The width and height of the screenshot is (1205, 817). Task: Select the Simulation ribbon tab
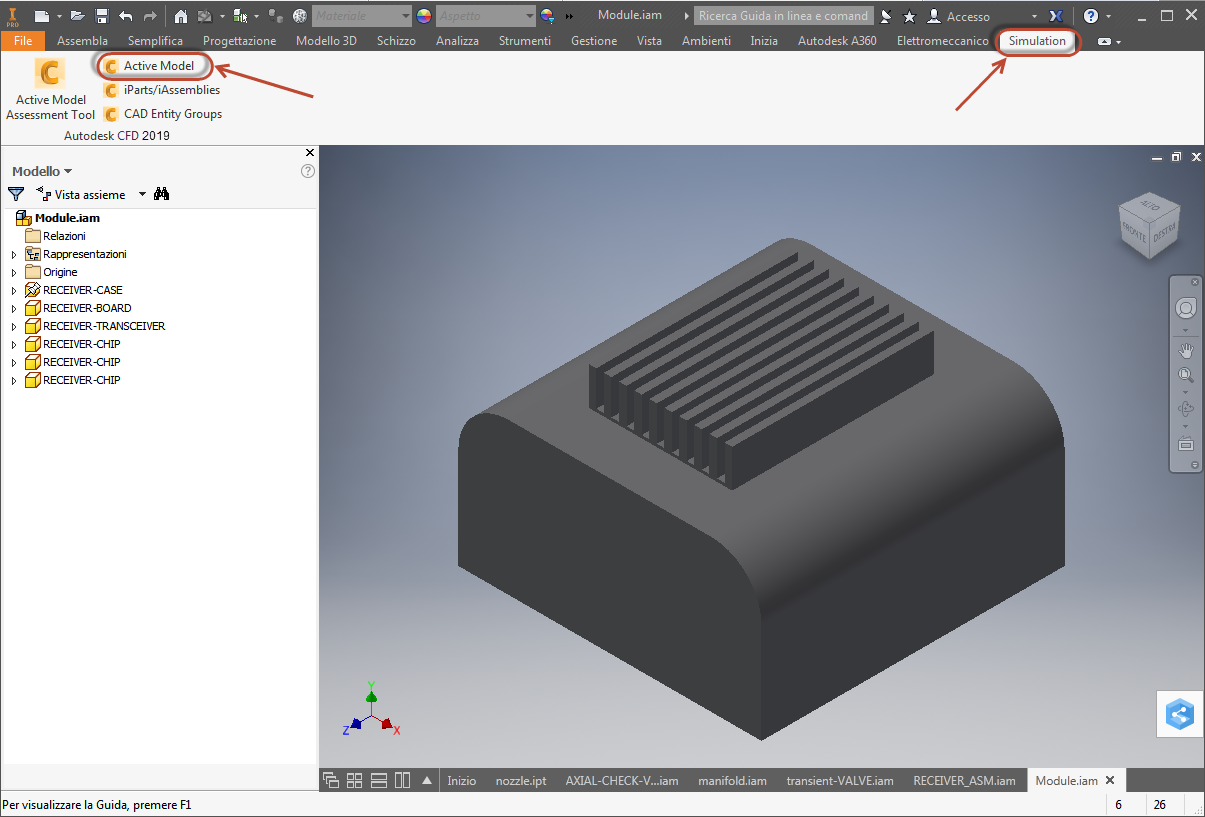click(x=1037, y=41)
